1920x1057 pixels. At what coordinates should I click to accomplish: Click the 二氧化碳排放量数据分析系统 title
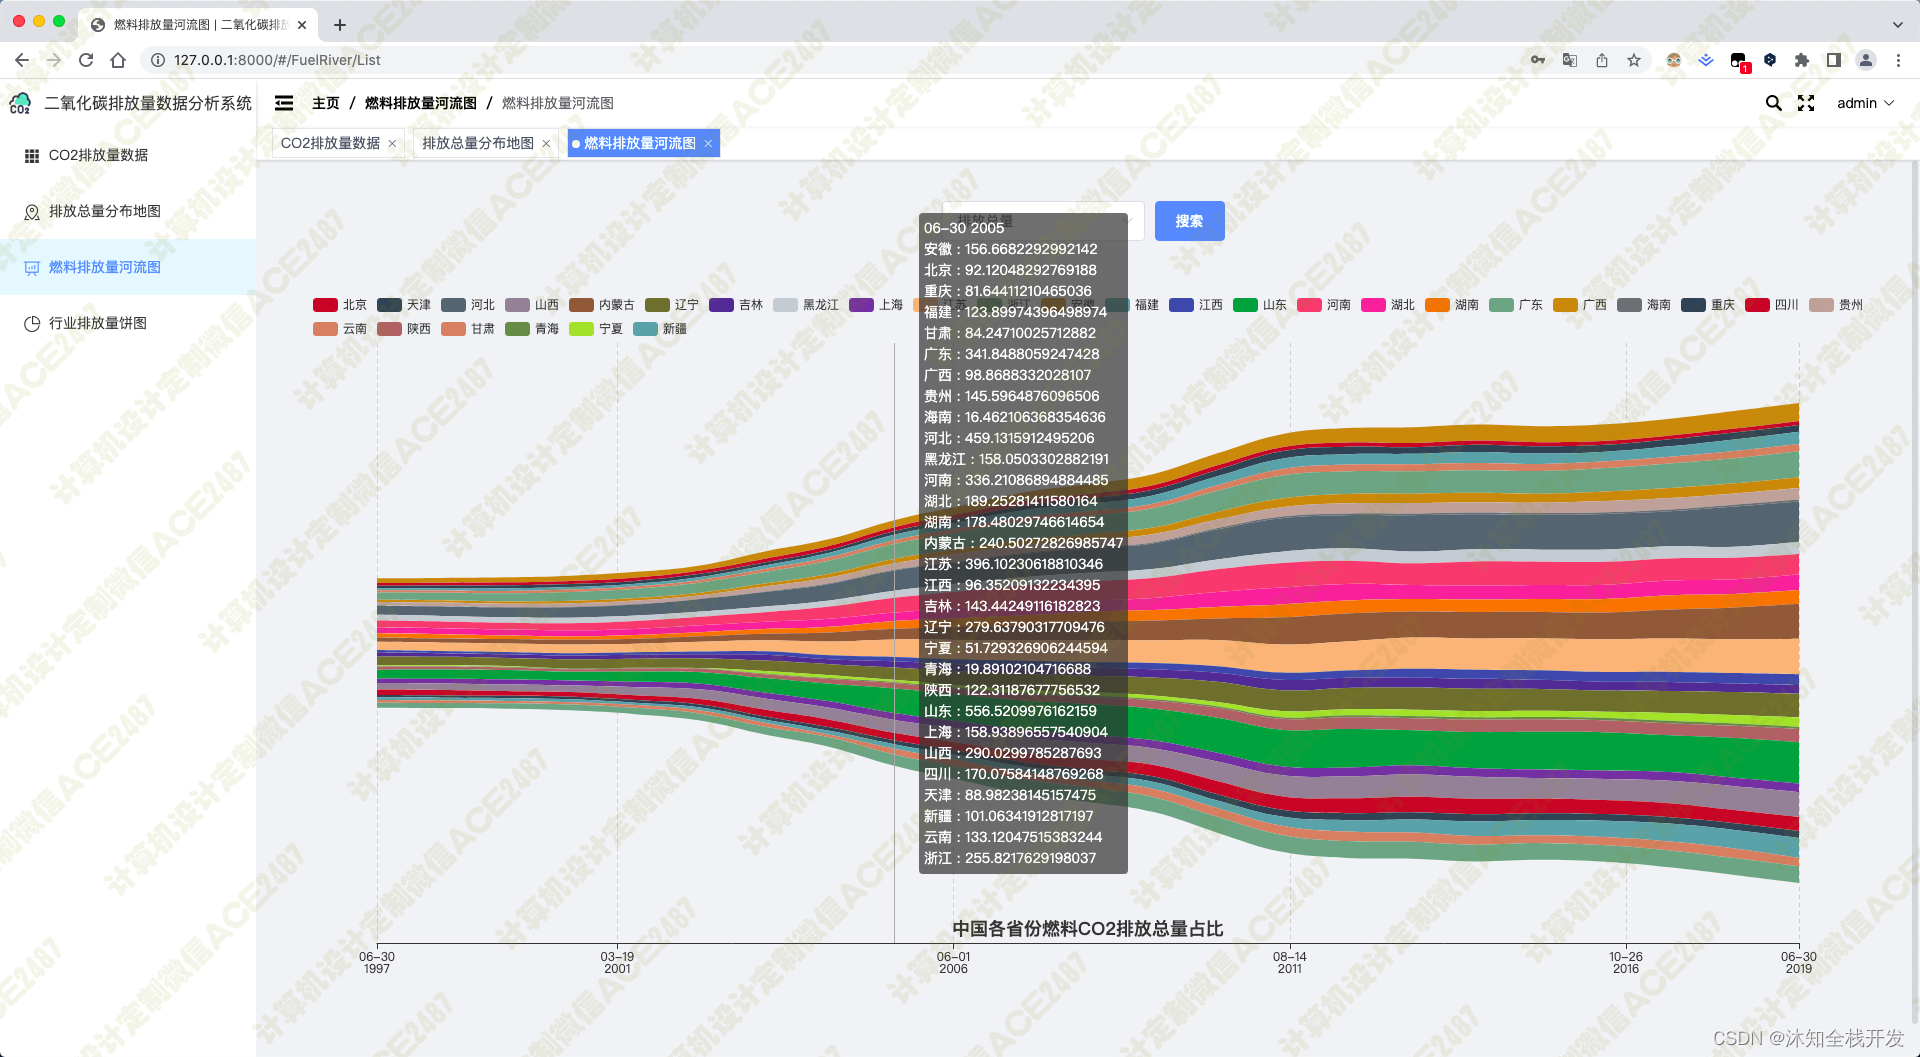pos(148,103)
